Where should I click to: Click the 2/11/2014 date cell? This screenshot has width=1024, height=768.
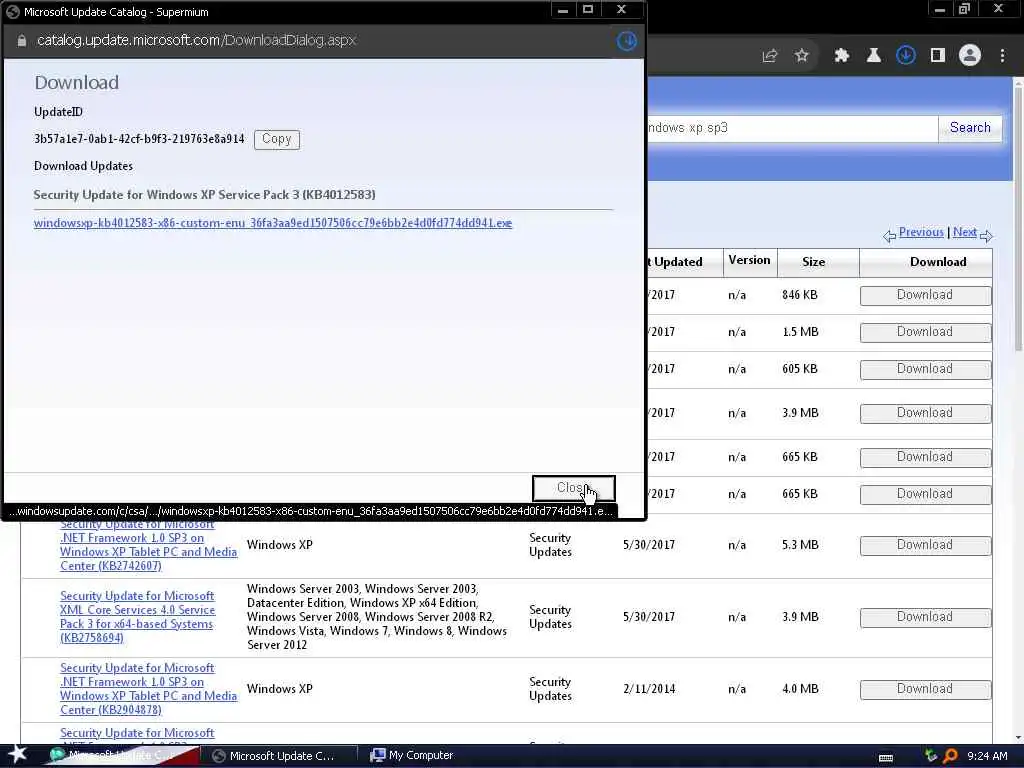point(649,689)
